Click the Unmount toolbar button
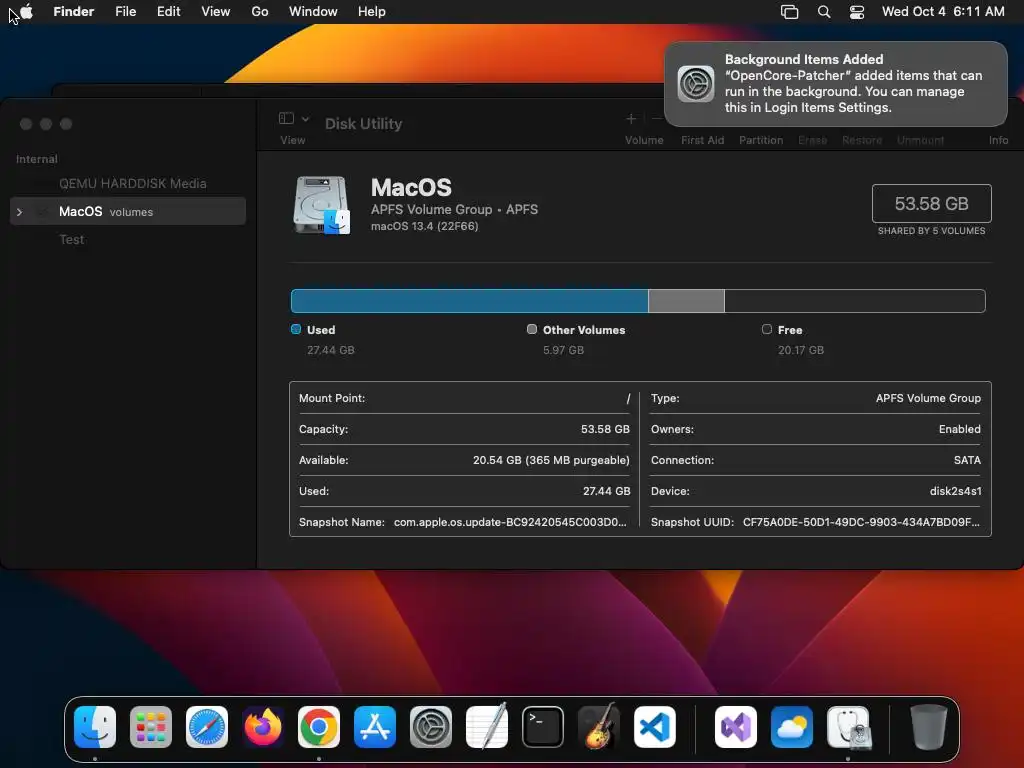This screenshot has width=1024, height=768. pos(920,140)
